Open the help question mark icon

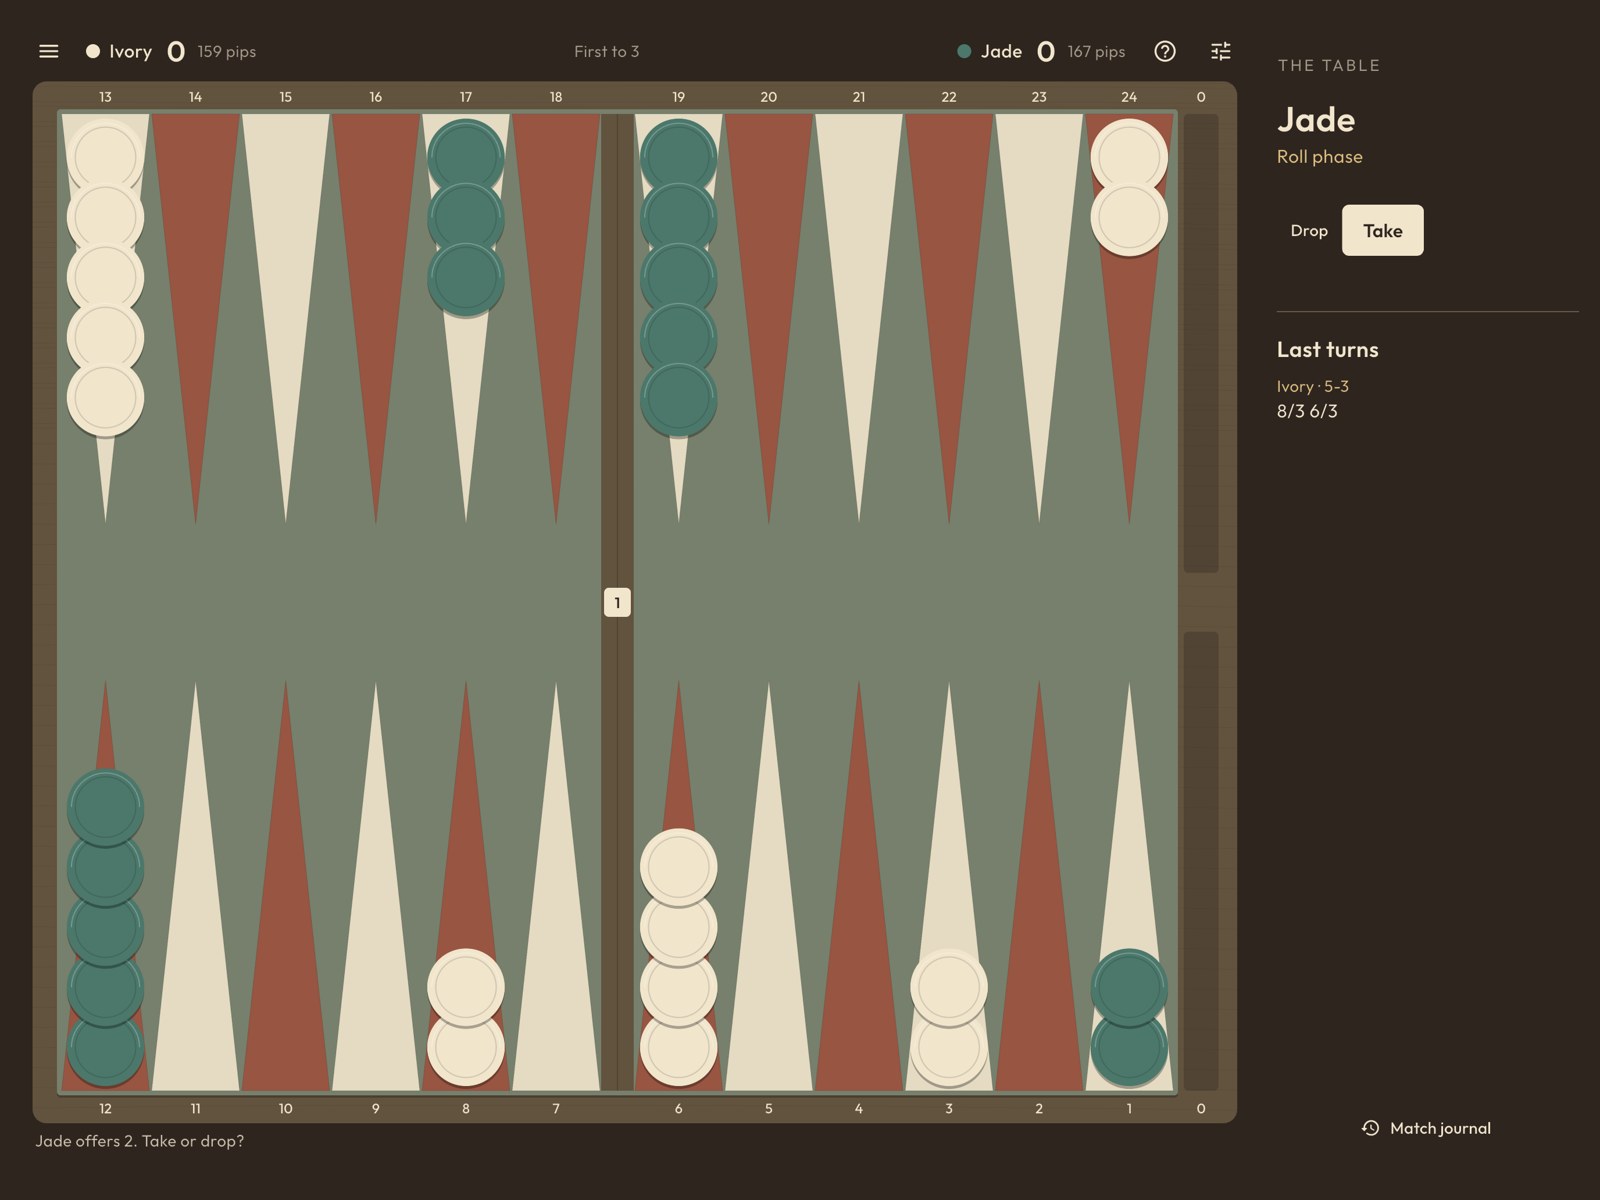tap(1165, 51)
